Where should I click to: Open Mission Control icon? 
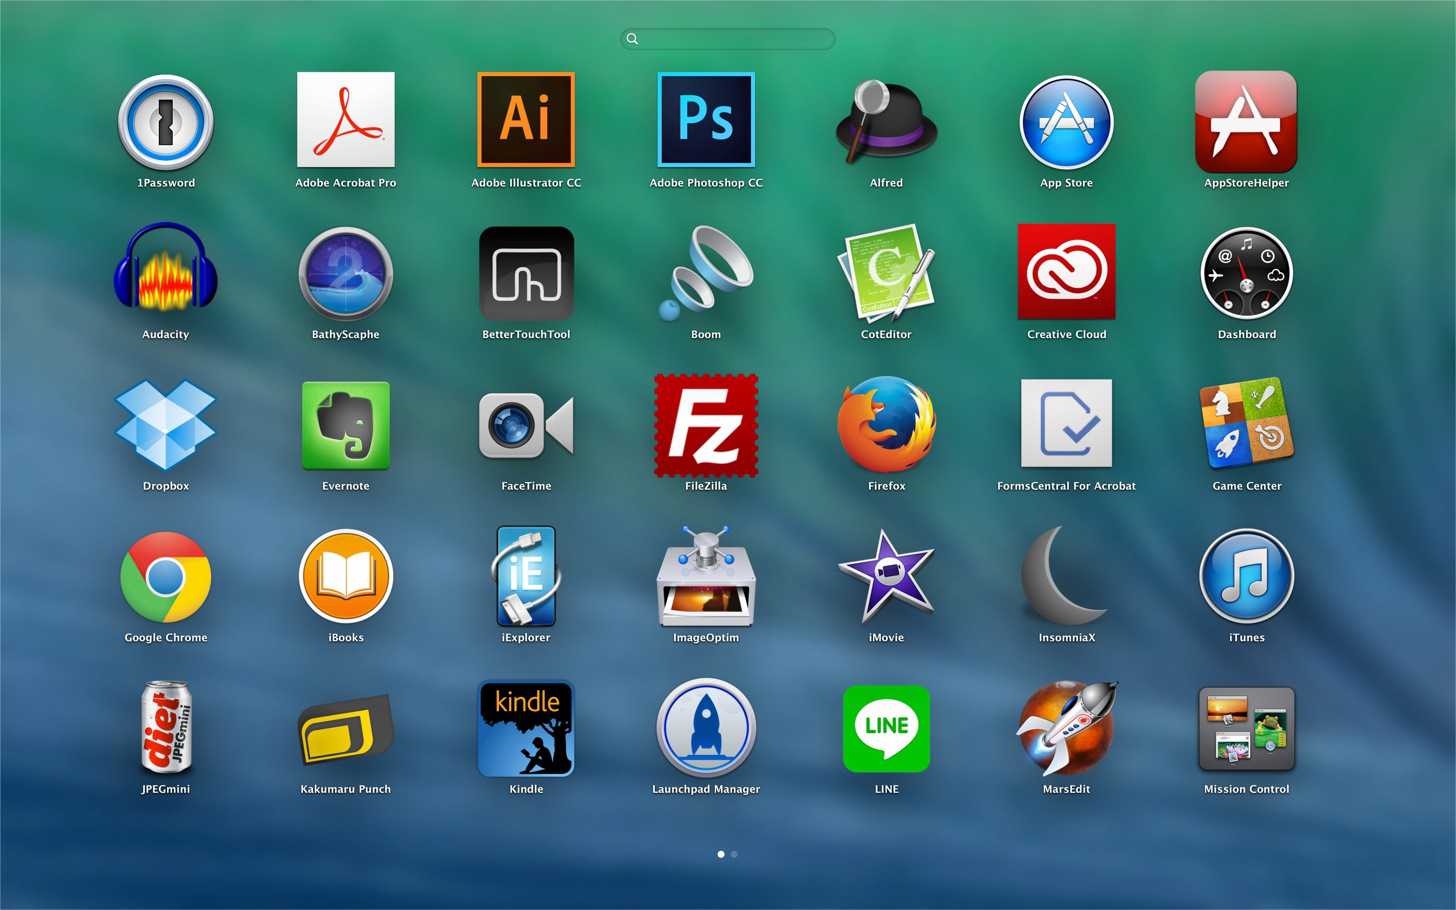coord(1247,729)
